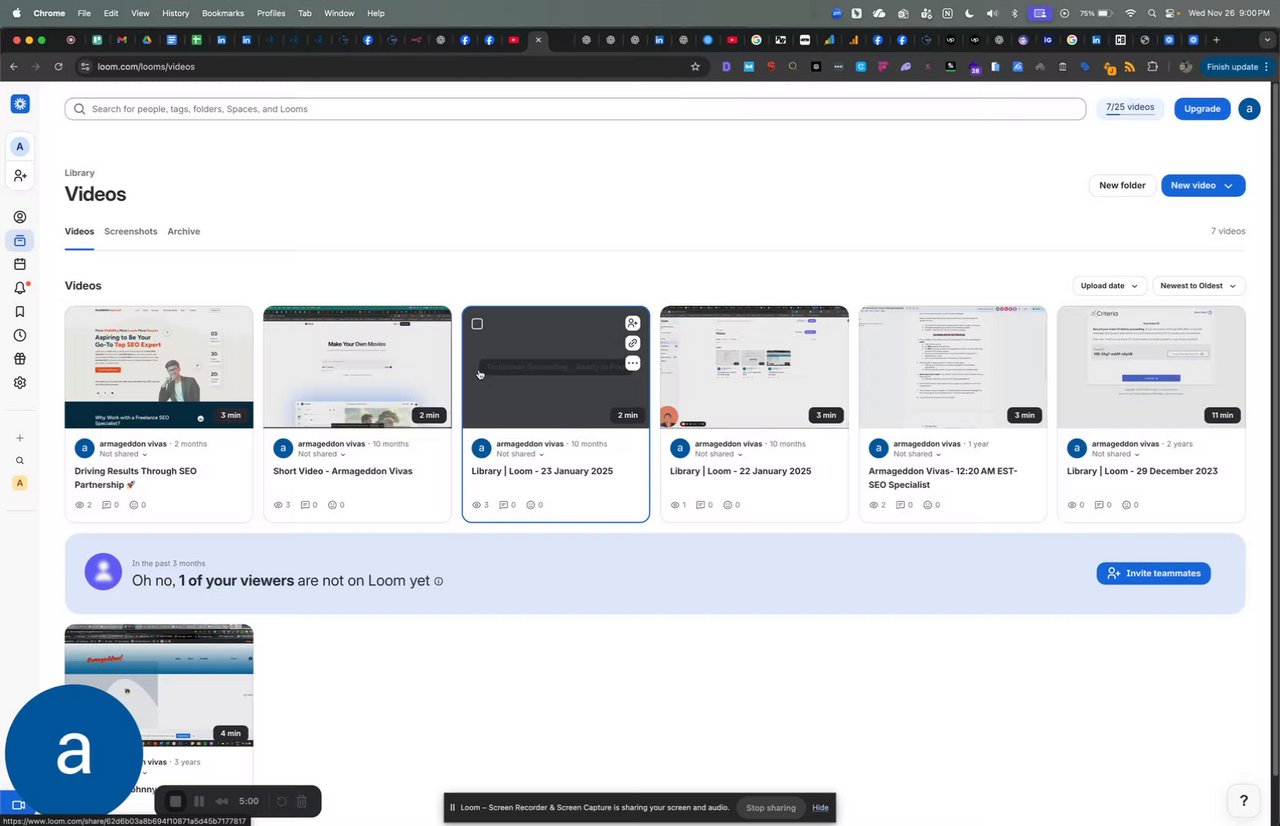Click the trash delete icon in recorder bar
The width and height of the screenshot is (1280, 826).
pyautogui.click(x=302, y=801)
